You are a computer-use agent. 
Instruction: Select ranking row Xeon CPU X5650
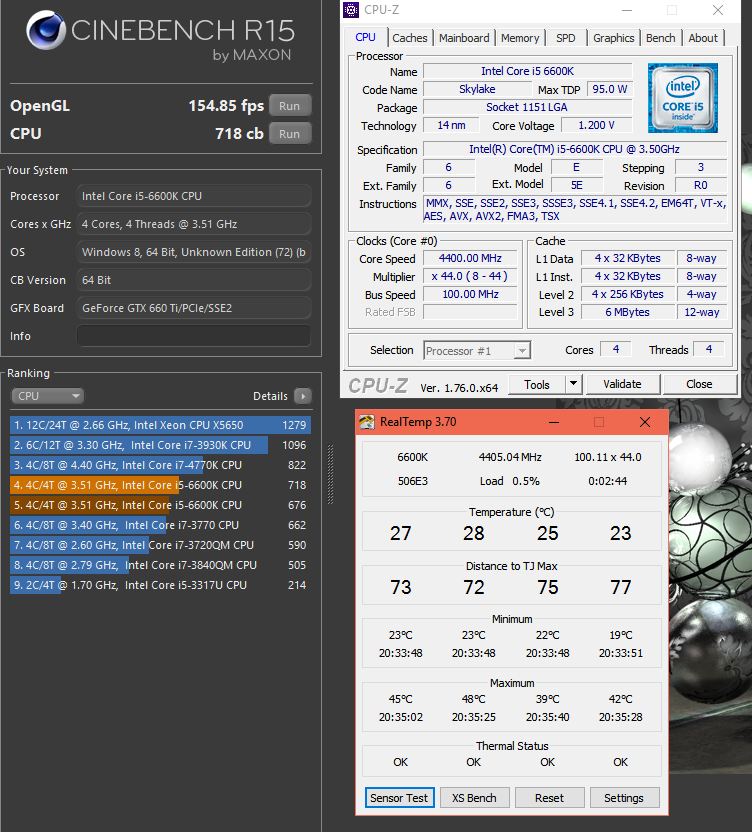[x=160, y=425]
